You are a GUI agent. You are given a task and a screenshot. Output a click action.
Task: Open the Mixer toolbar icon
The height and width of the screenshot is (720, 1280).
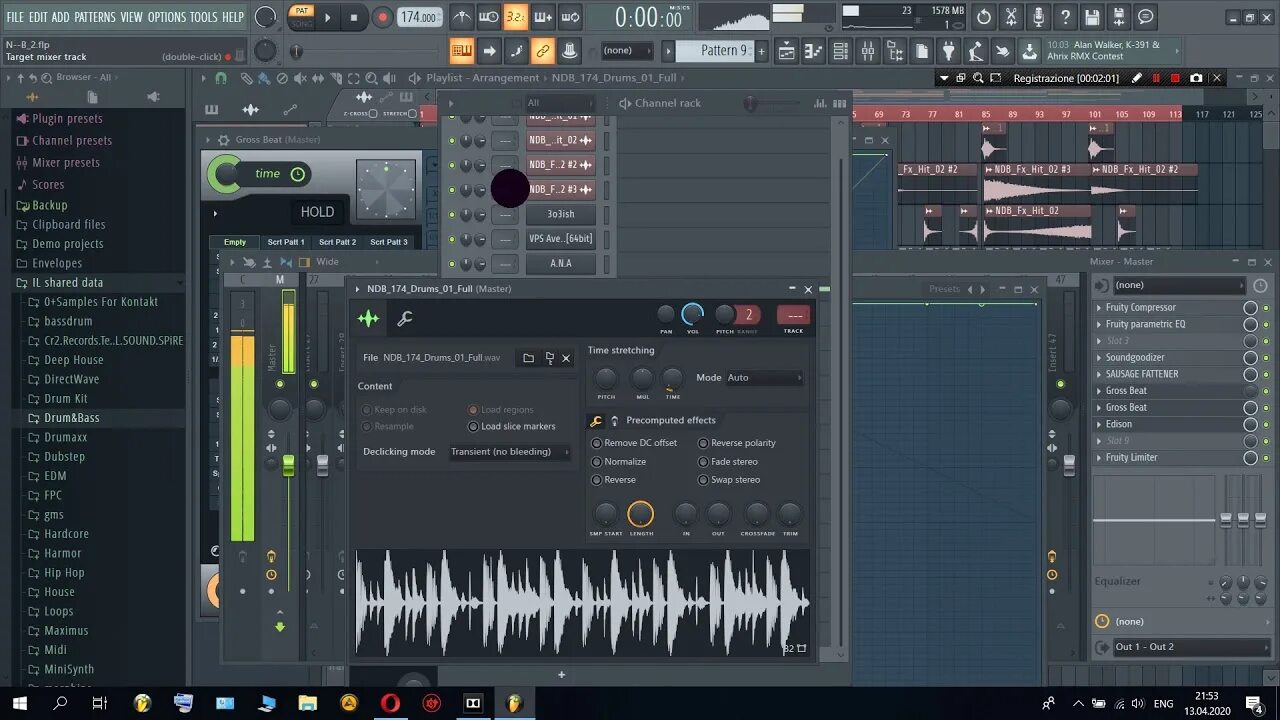[868, 51]
